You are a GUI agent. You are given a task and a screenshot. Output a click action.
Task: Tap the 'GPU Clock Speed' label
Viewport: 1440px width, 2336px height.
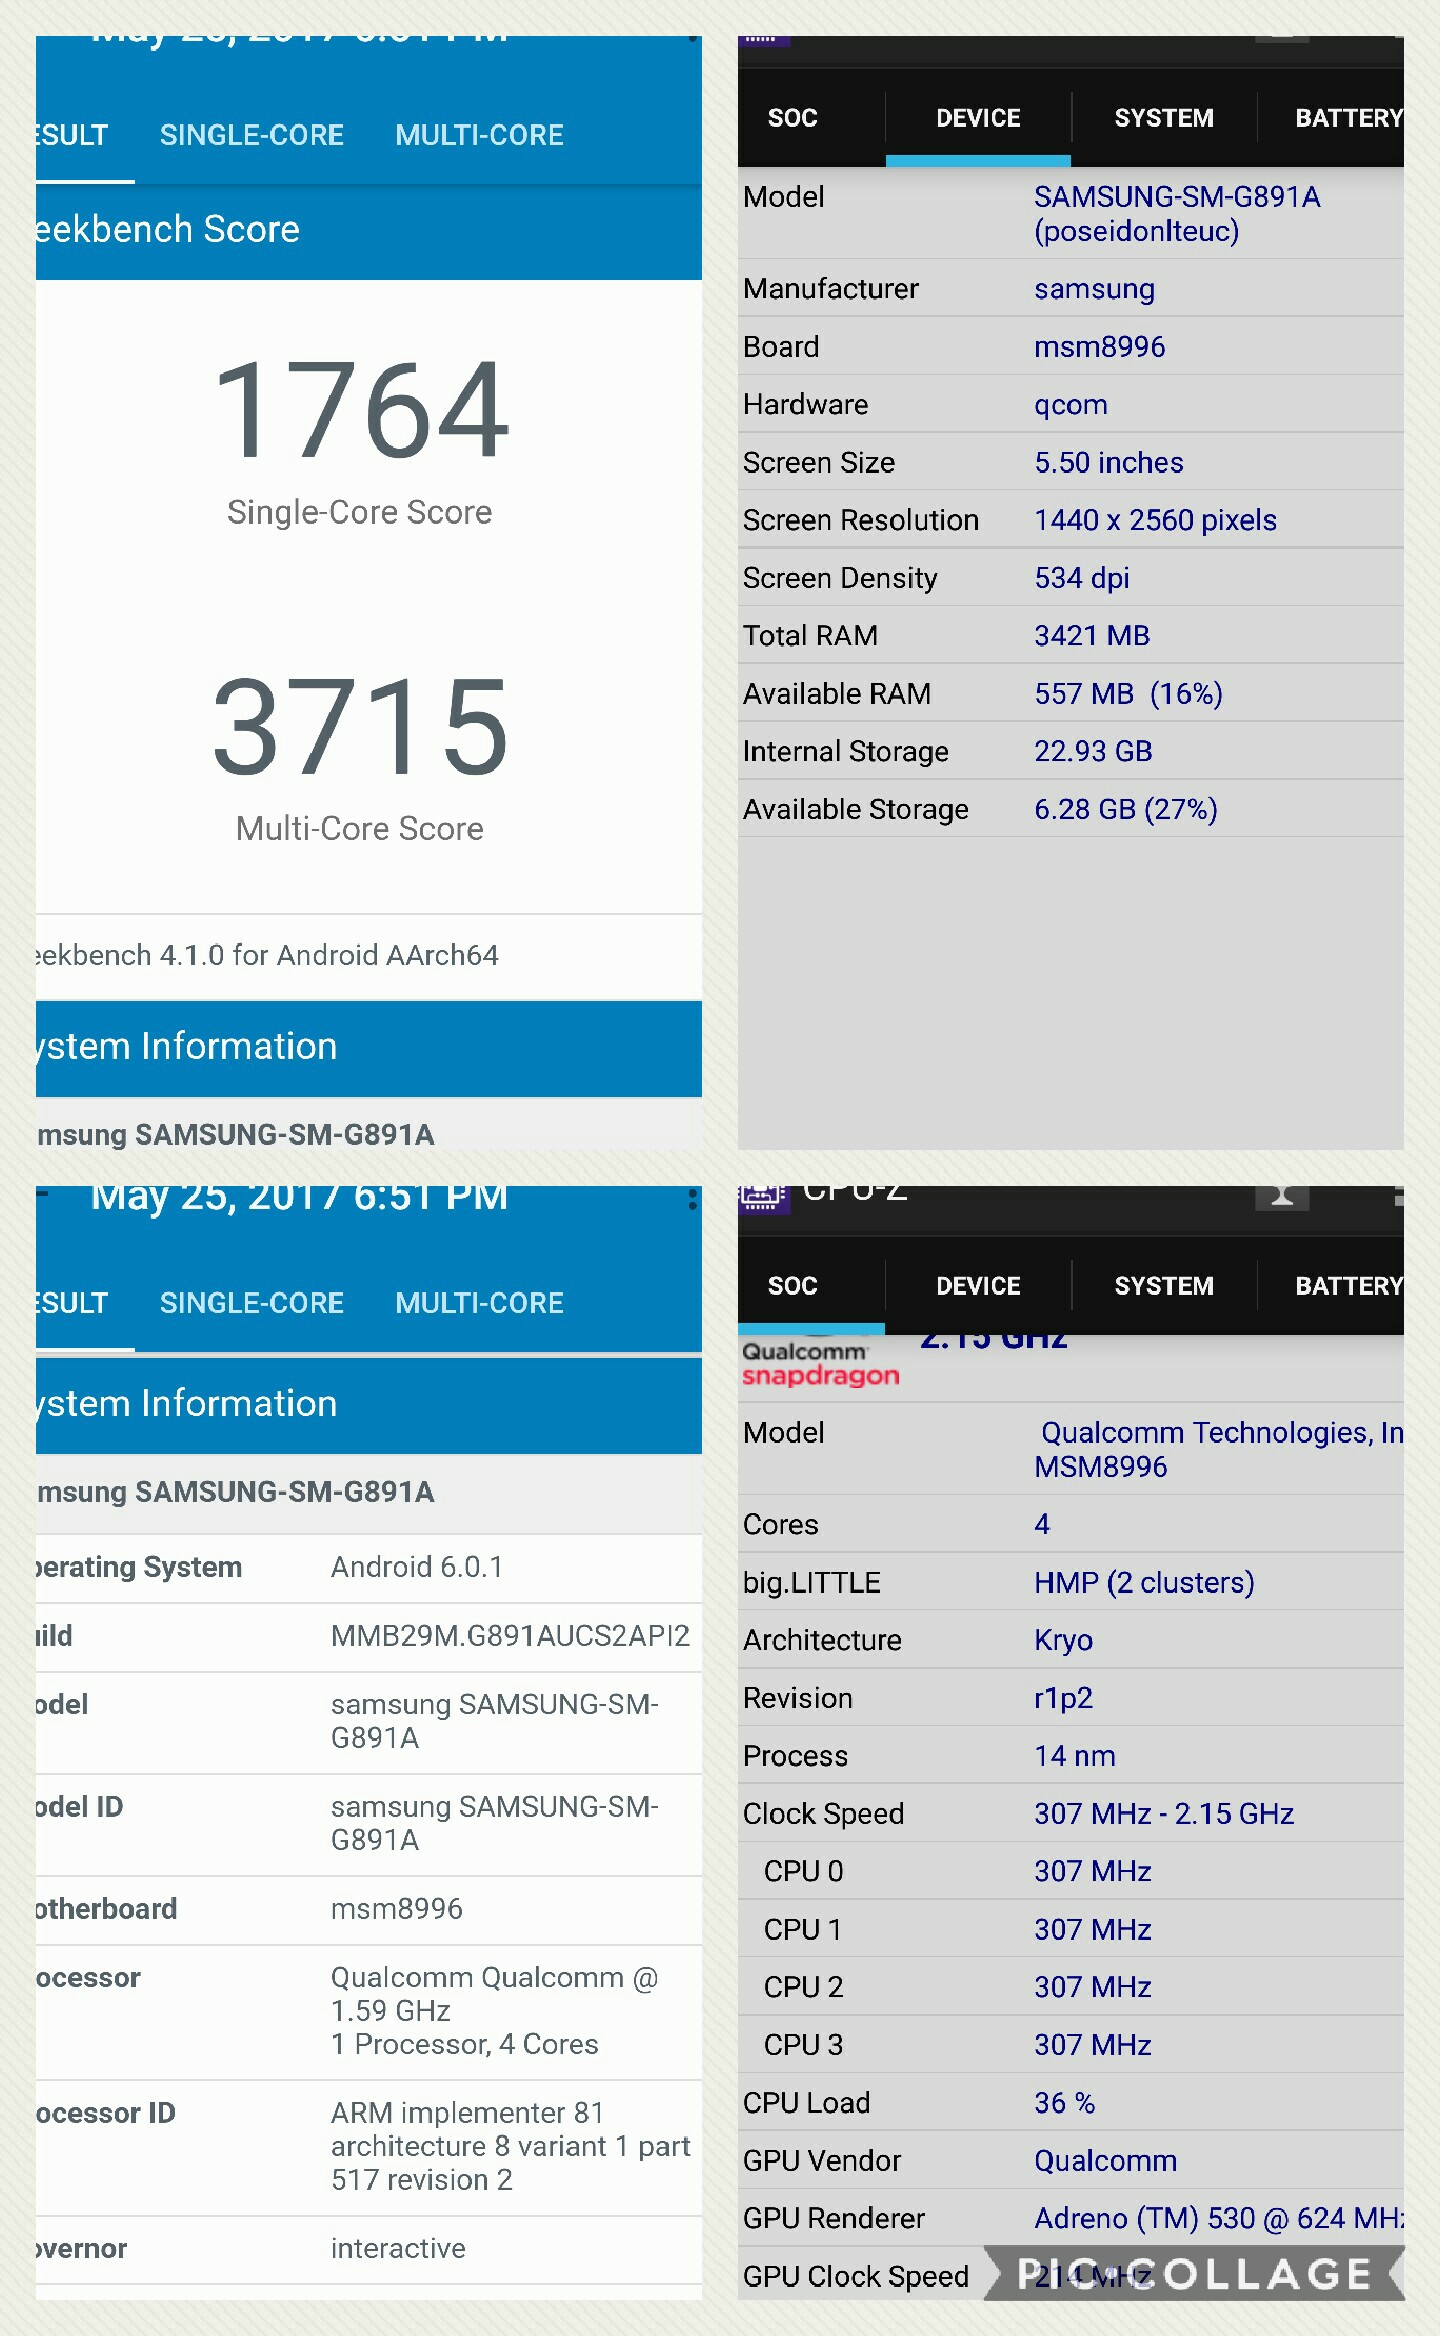coord(856,2277)
